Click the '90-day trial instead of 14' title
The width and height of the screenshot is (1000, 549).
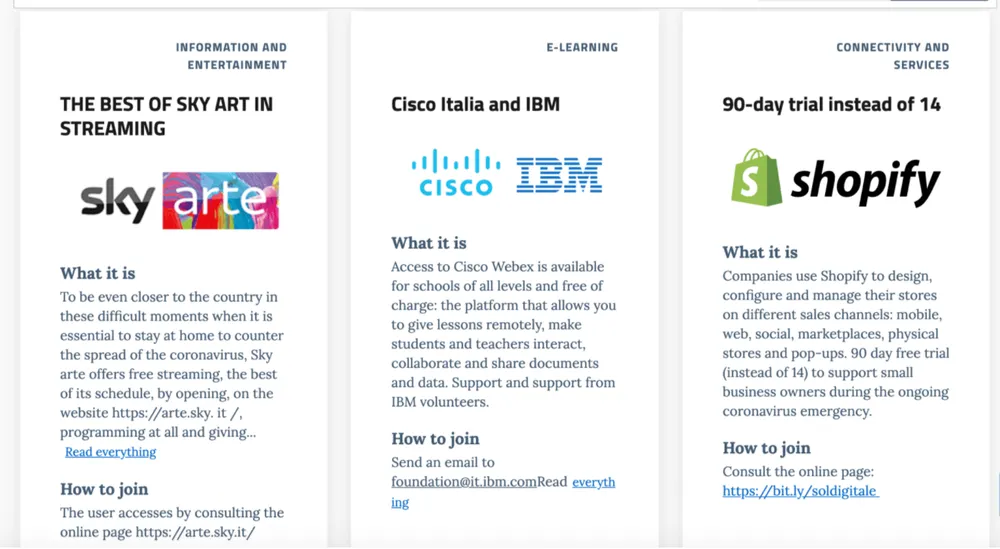pyautogui.click(x=831, y=104)
